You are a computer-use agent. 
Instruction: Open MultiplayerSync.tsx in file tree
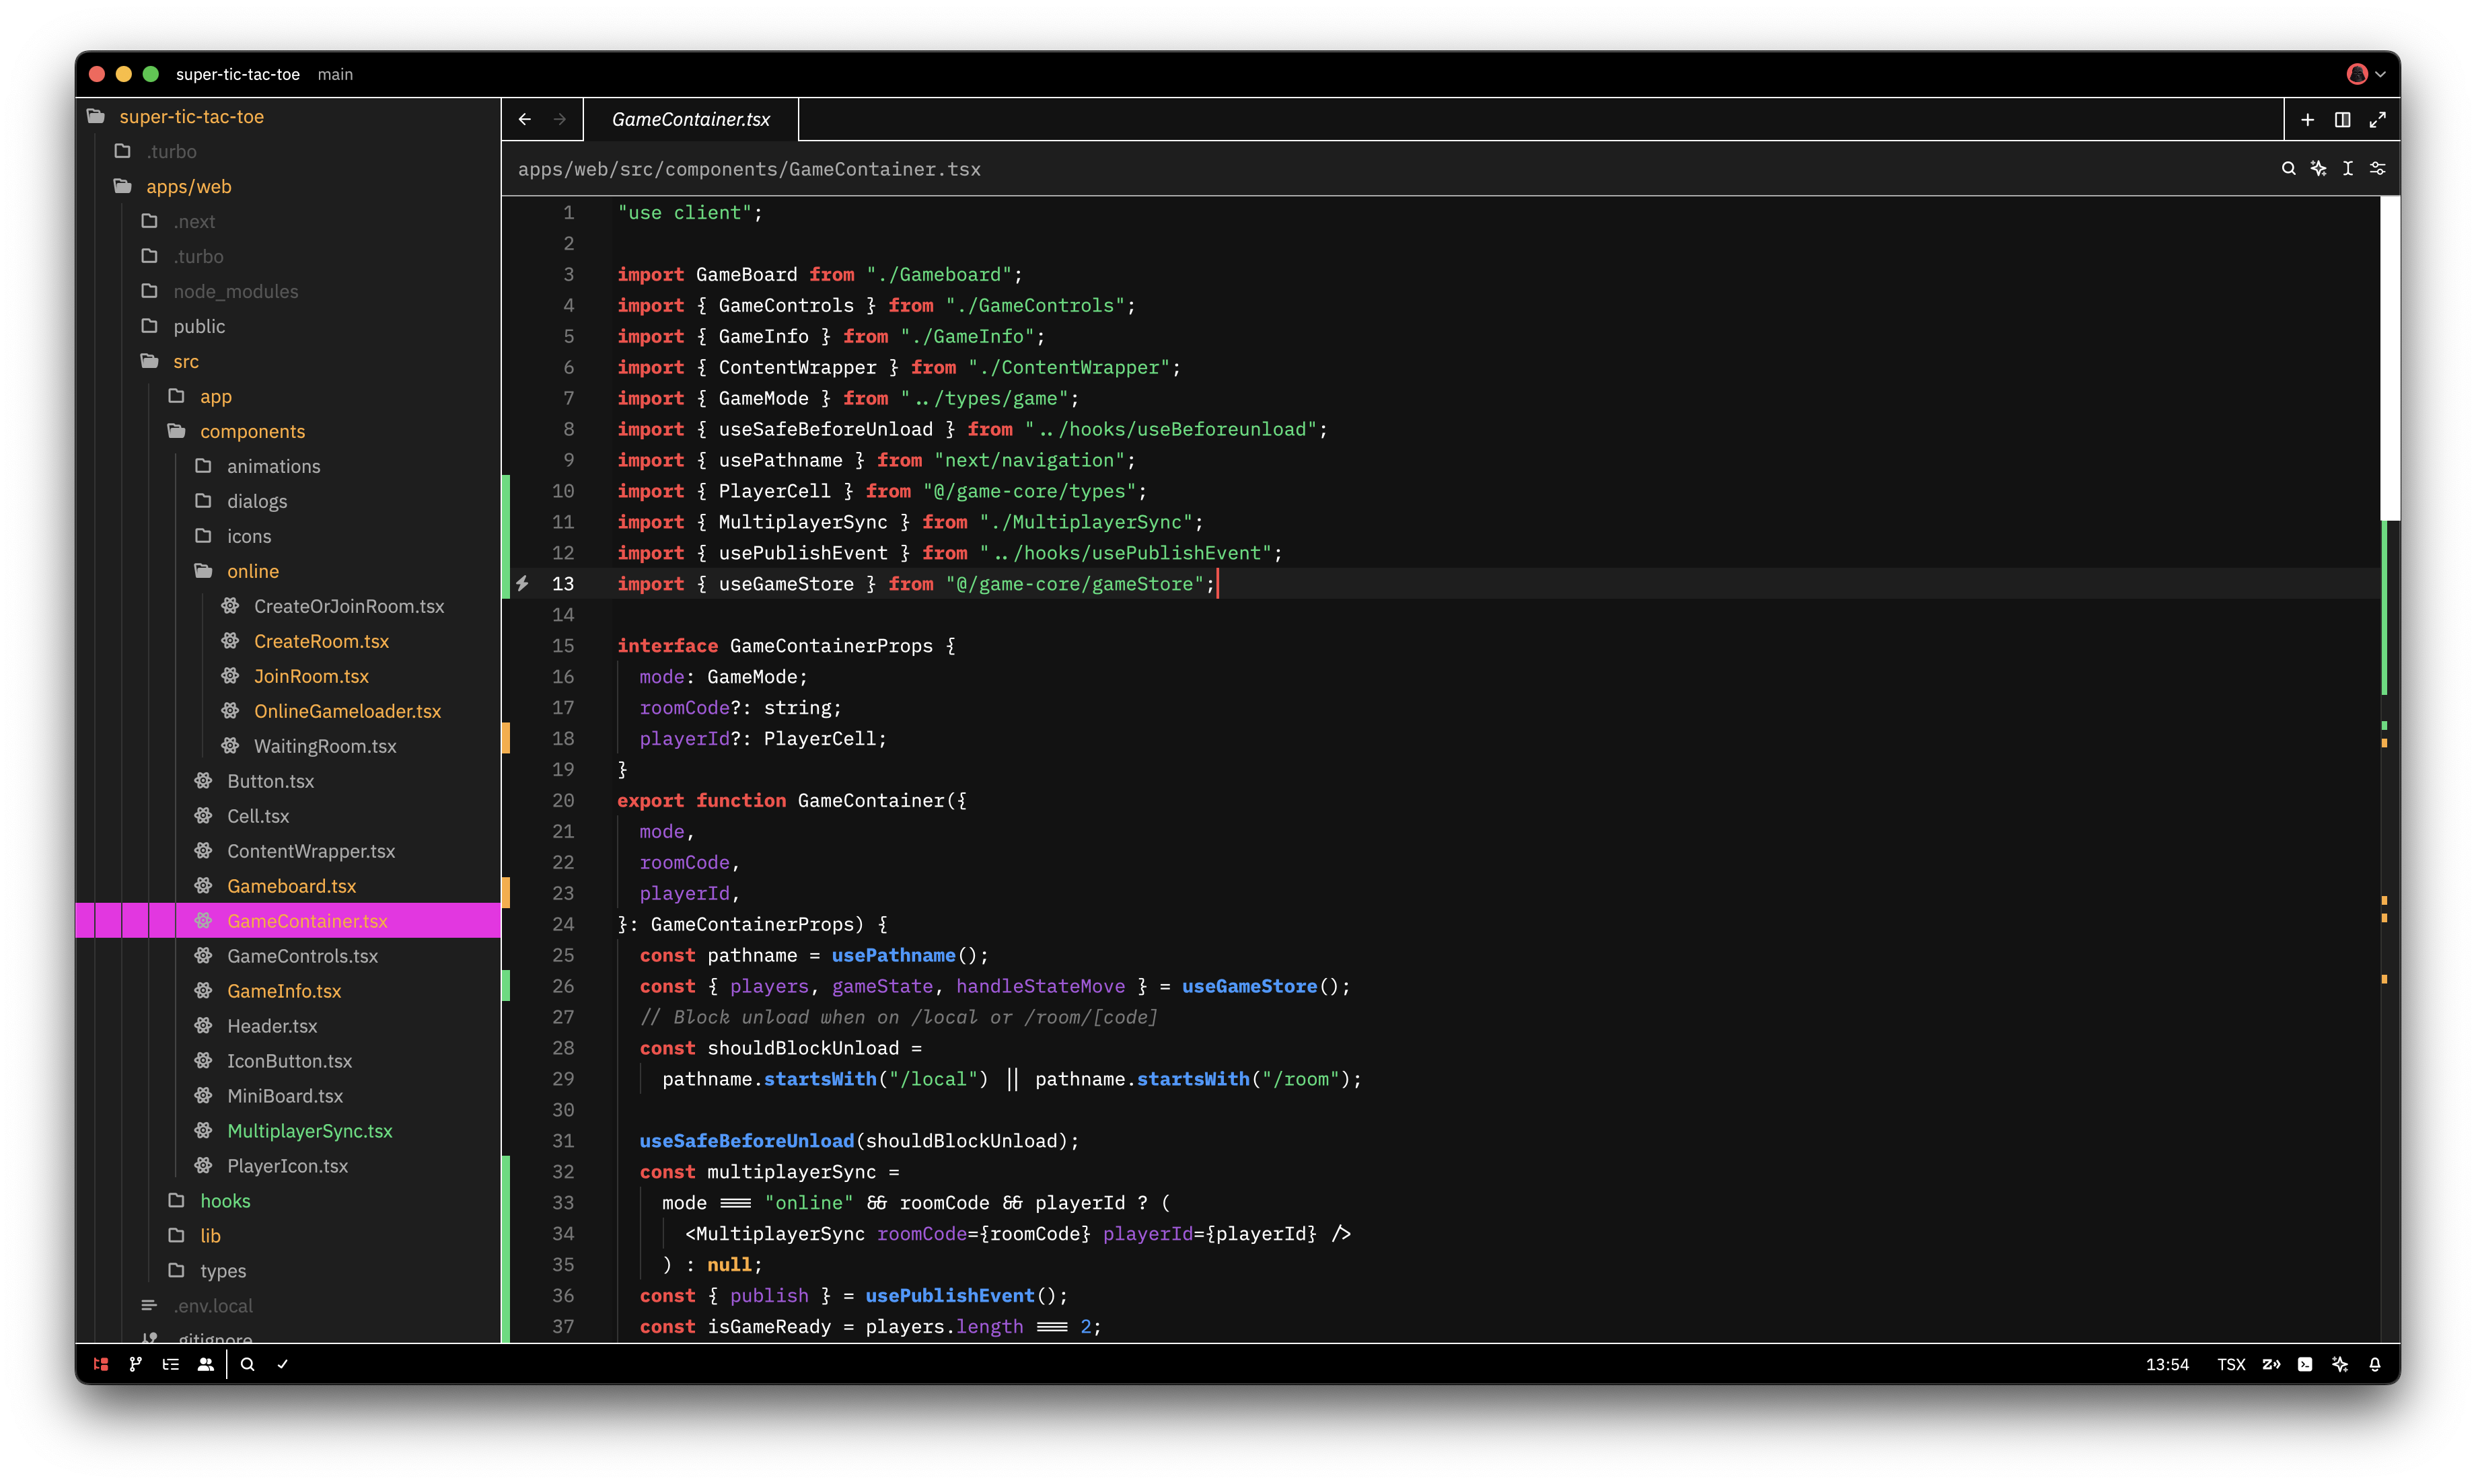click(x=289, y=1130)
